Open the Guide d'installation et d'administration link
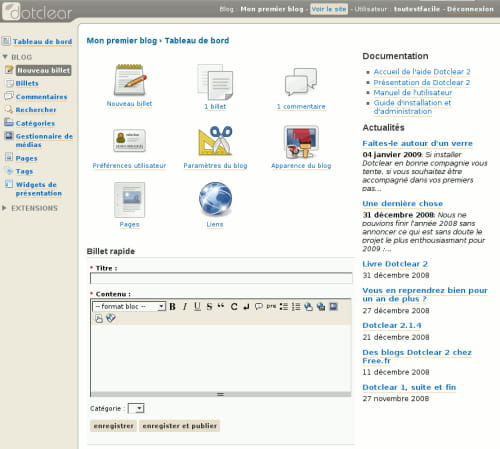500x449 pixels. 412,107
